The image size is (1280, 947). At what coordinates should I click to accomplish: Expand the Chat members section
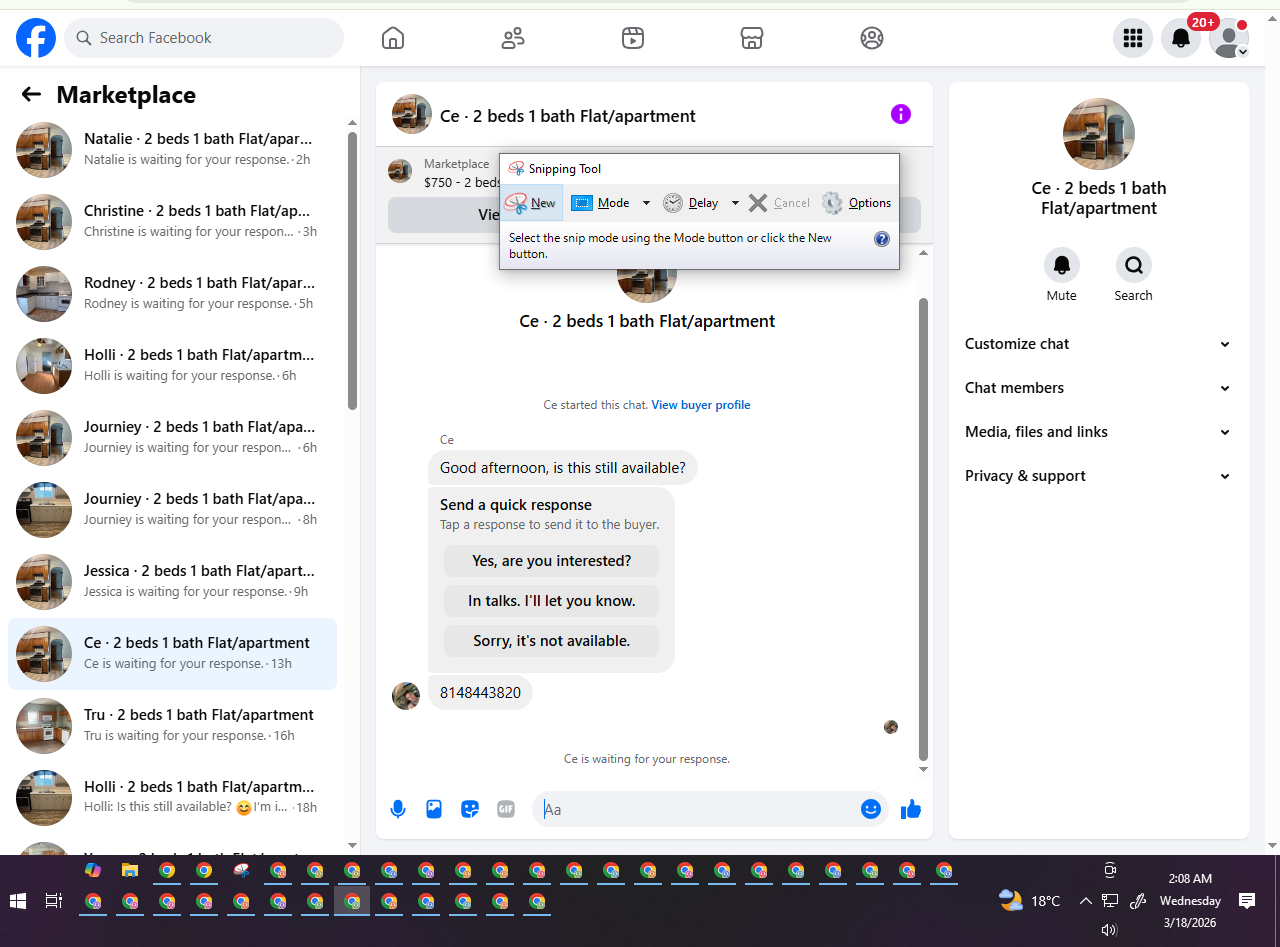click(x=1097, y=388)
